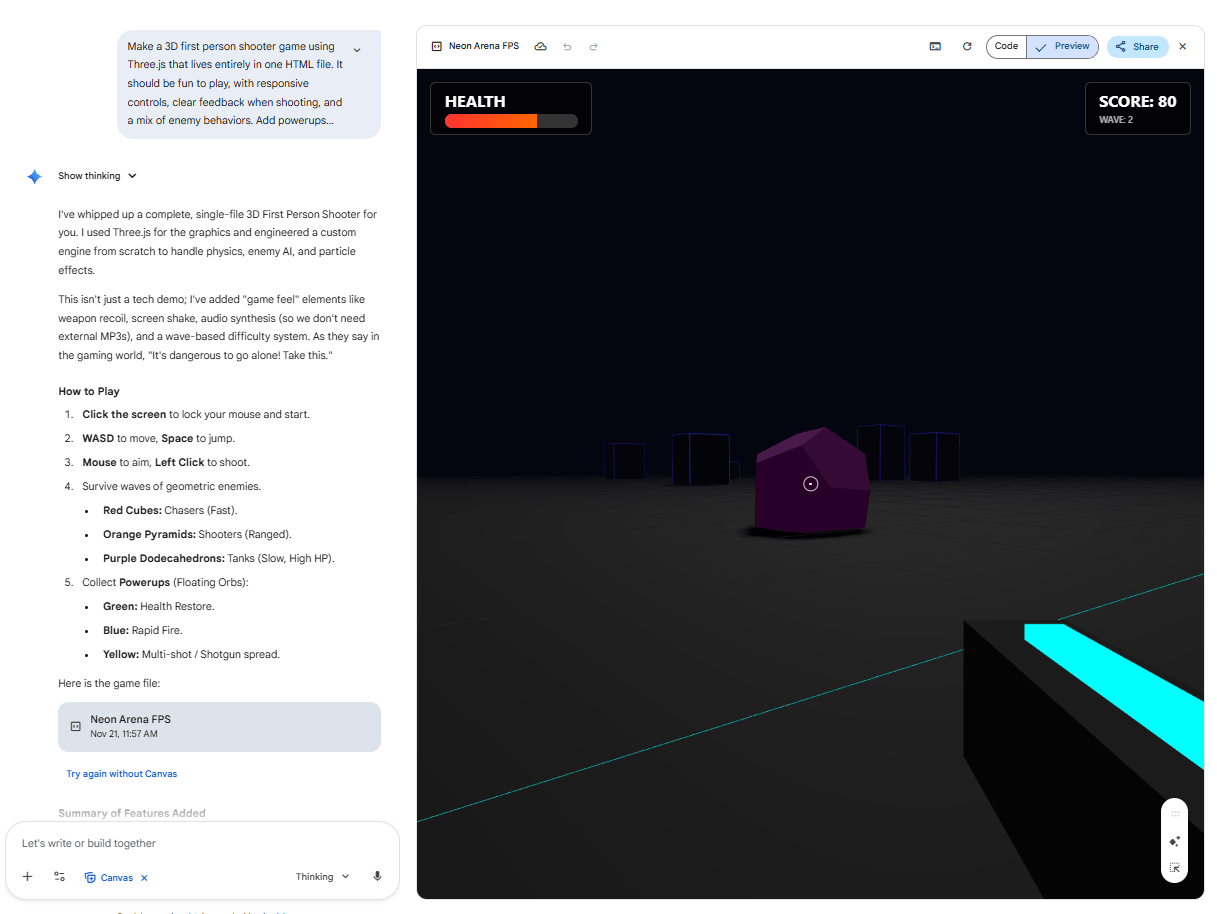Click the console icon left of the refresh button
This screenshot has height=914, width=1217.
[935, 46]
